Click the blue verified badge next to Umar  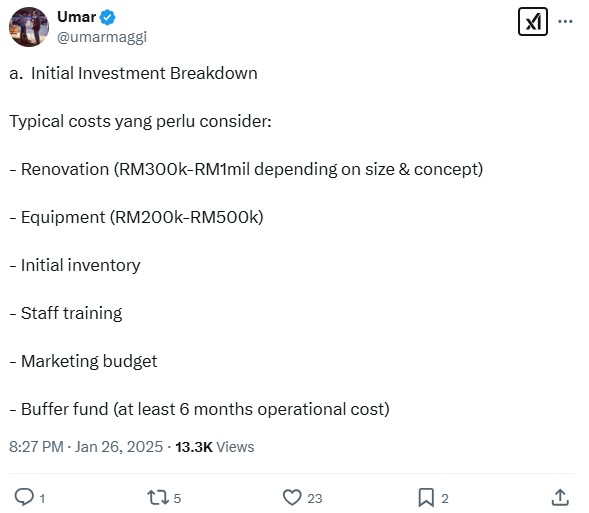[x=107, y=18]
